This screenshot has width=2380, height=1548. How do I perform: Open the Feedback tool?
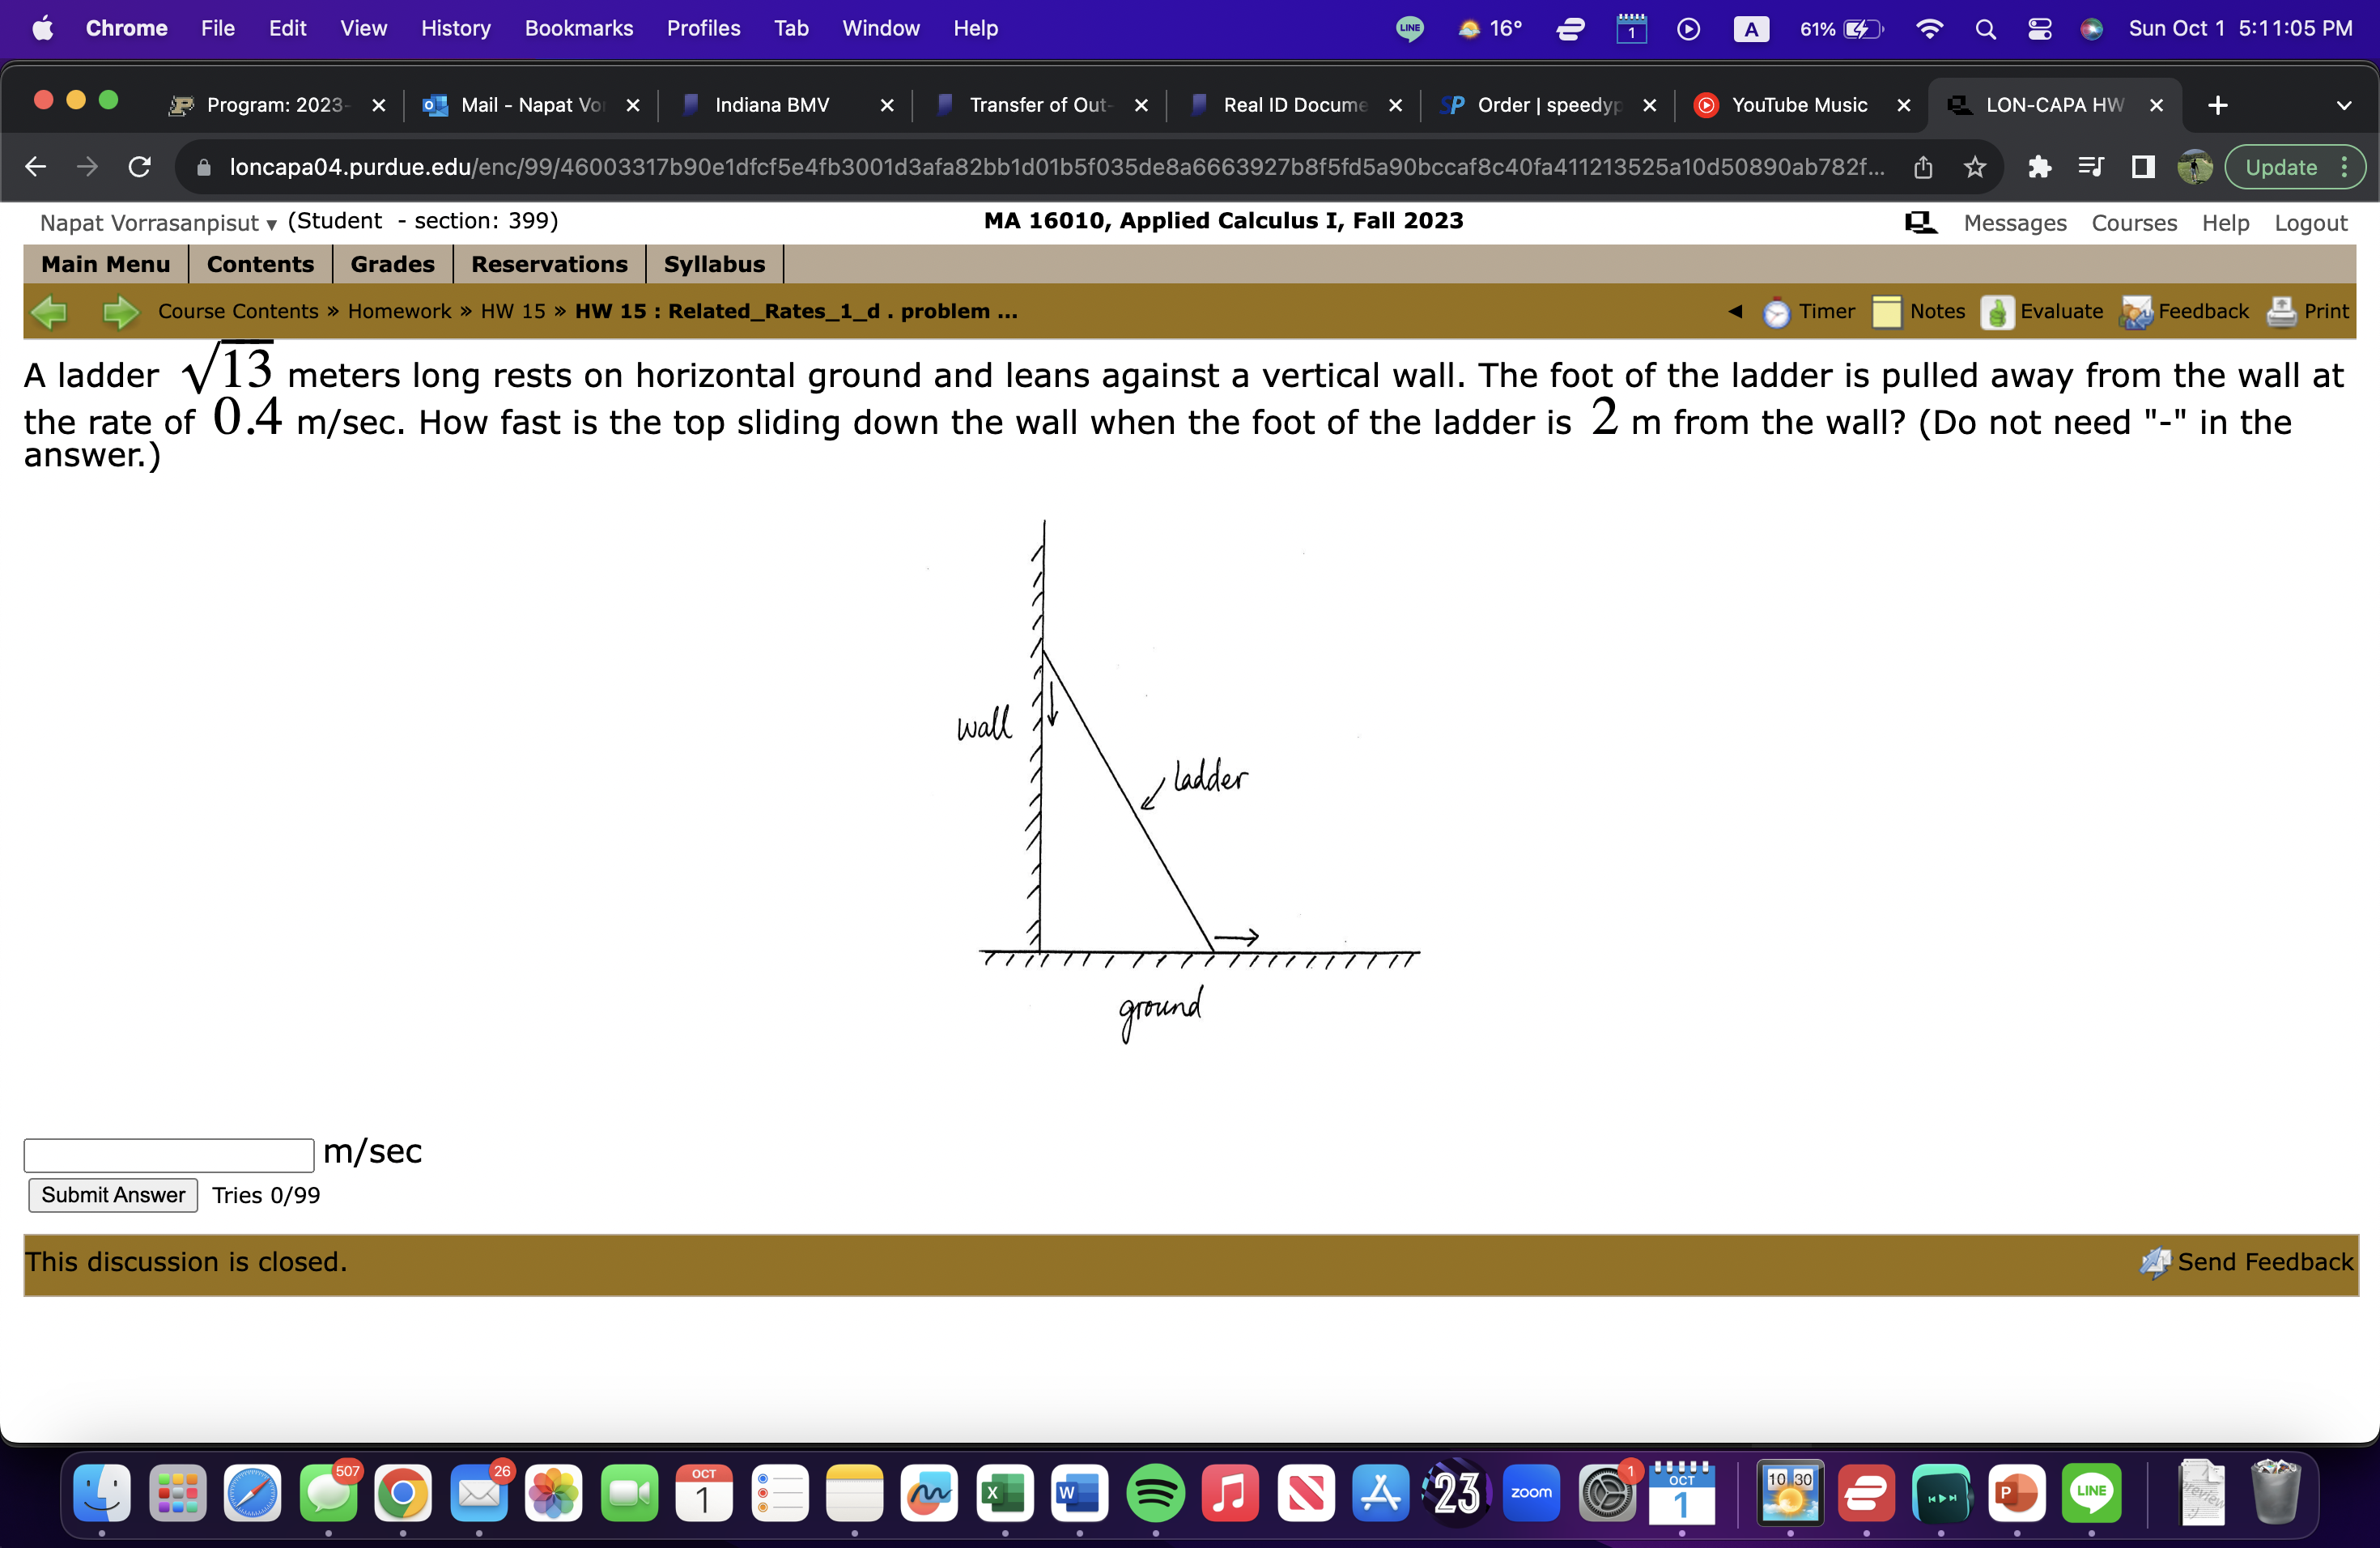pos(2183,311)
